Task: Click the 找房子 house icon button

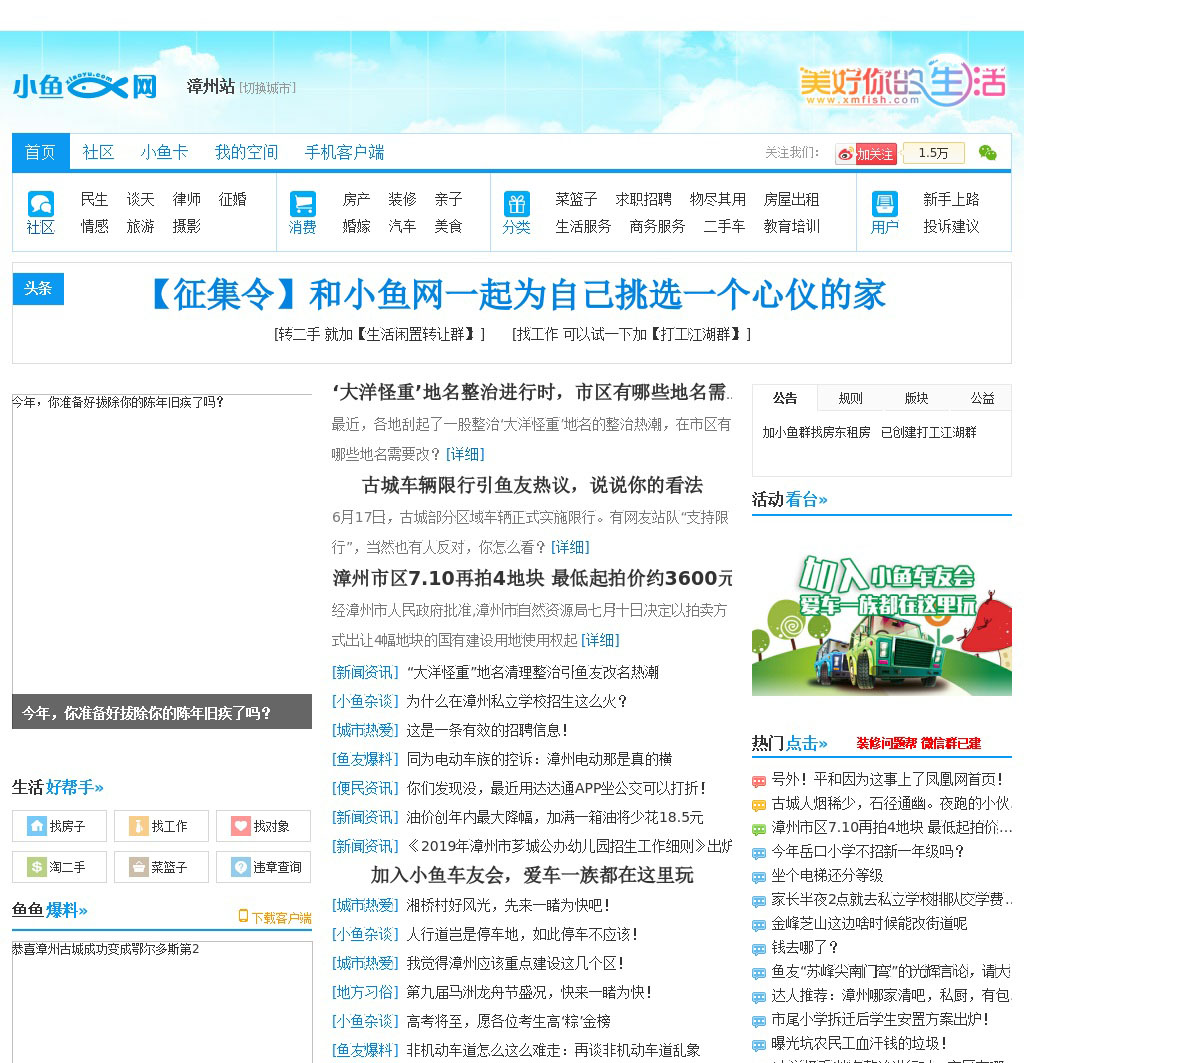Action: (59, 826)
